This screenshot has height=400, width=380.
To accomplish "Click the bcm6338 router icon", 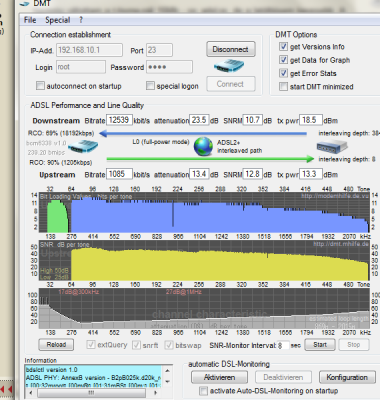I will 83,147.
